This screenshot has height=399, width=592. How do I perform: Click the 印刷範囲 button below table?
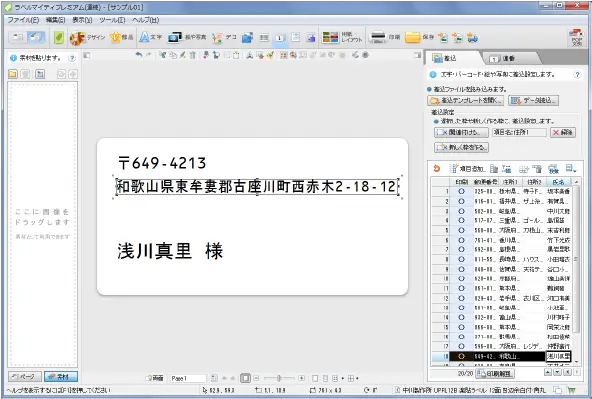pos(495,374)
